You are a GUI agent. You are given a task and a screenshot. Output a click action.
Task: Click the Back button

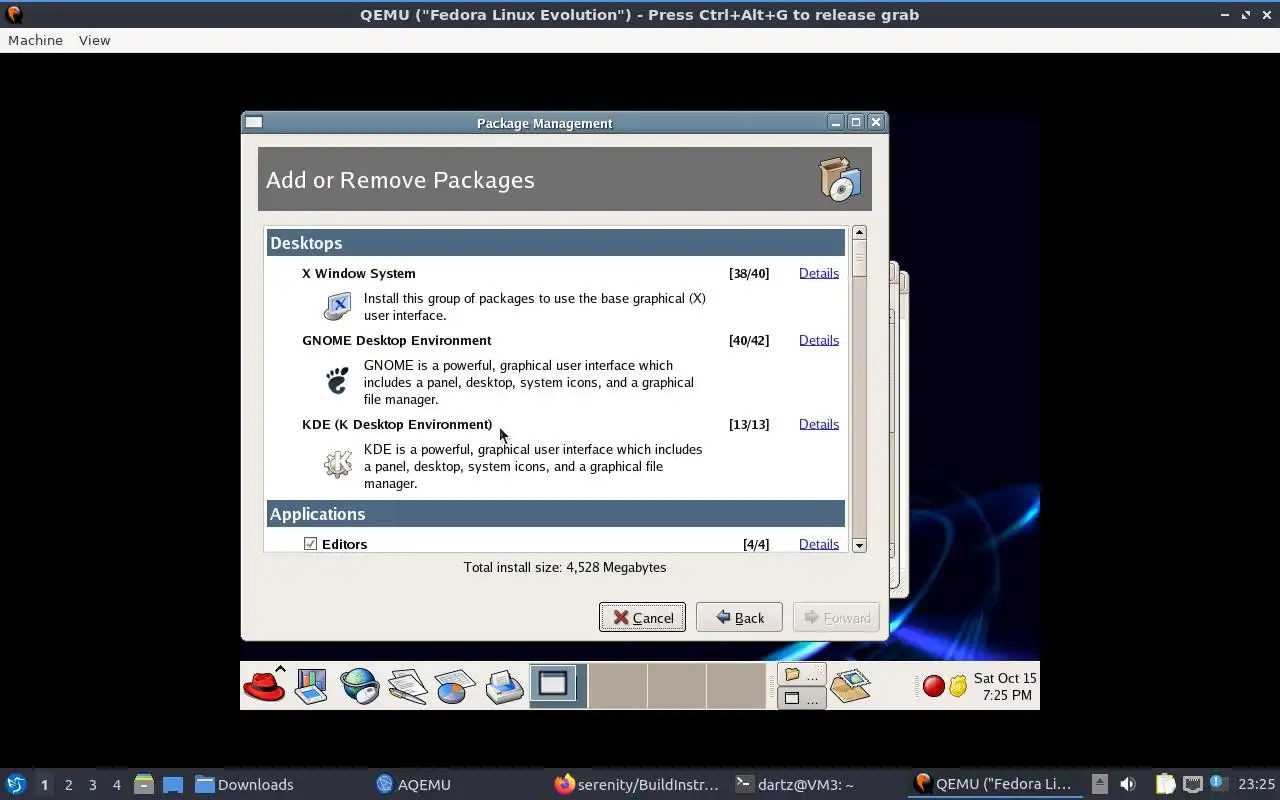coord(739,617)
